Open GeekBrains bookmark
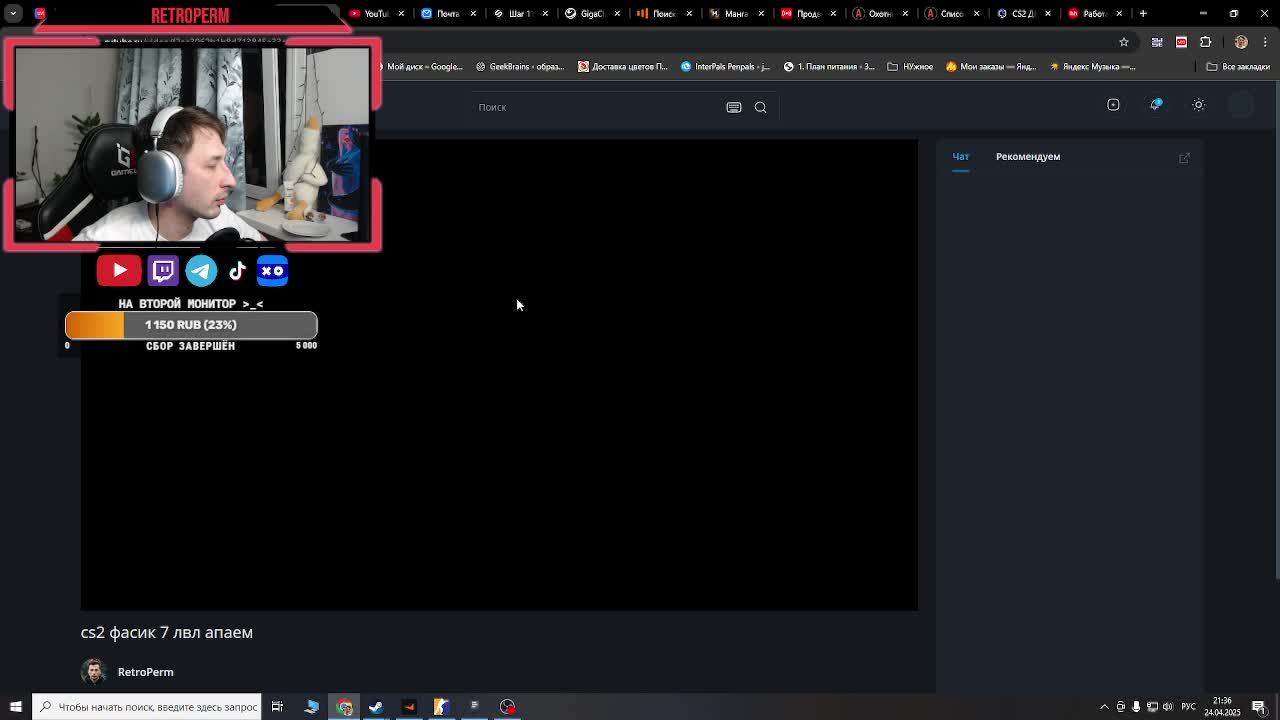1280x720 pixels. (520, 67)
